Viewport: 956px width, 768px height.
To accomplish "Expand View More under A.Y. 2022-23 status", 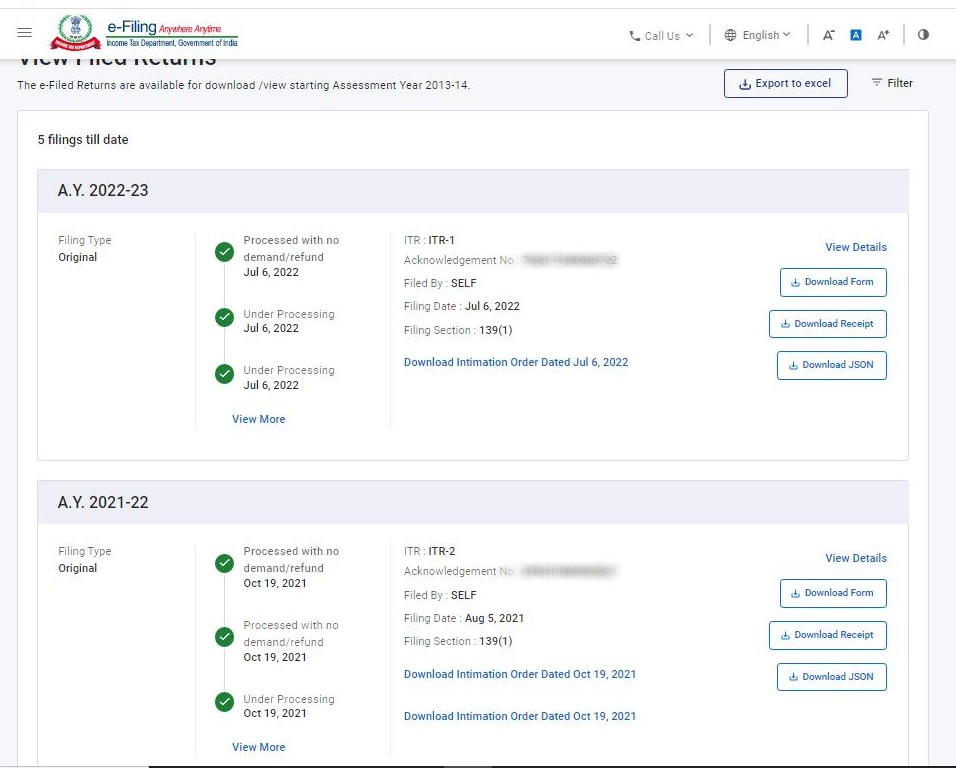I will [258, 419].
